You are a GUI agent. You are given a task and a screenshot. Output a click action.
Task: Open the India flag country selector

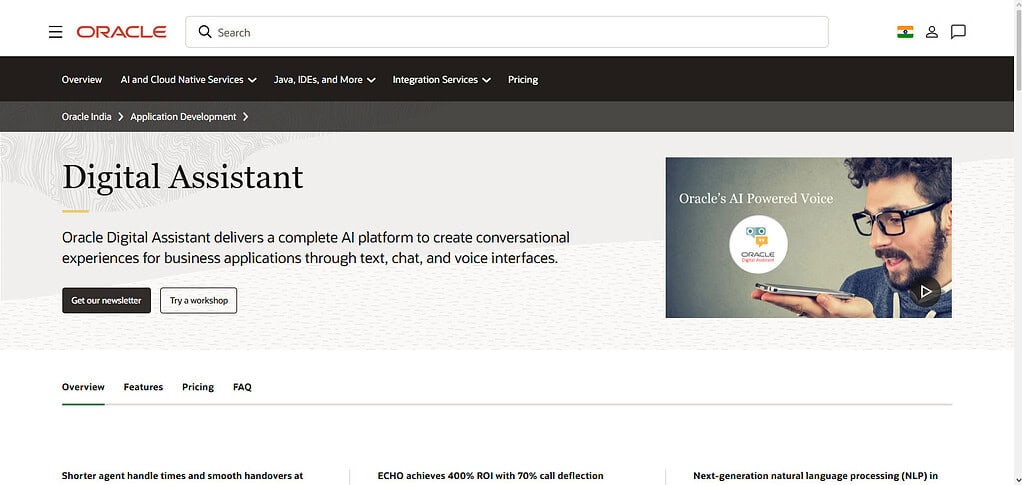[x=905, y=32]
